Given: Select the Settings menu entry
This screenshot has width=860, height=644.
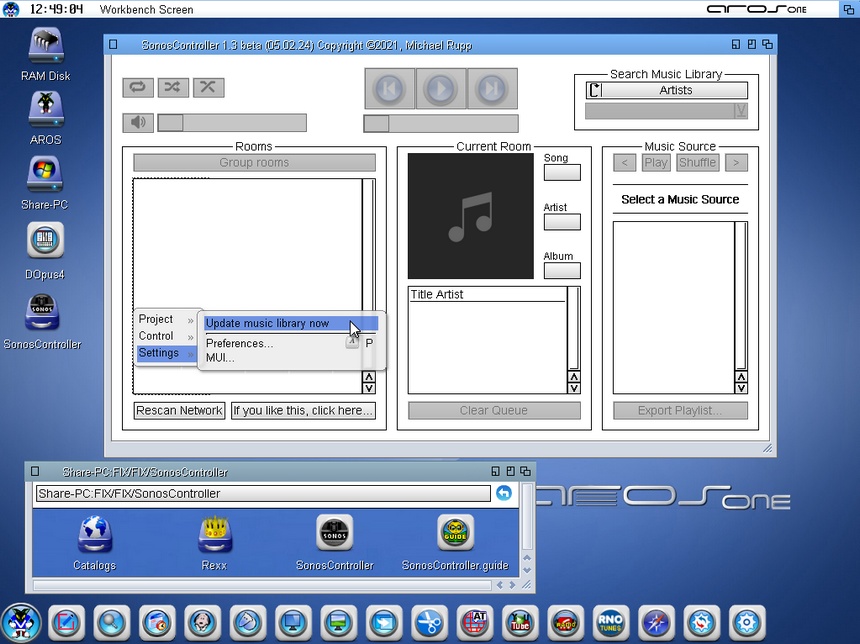Looking at the screenshot, I should click(x=166, y=353).
